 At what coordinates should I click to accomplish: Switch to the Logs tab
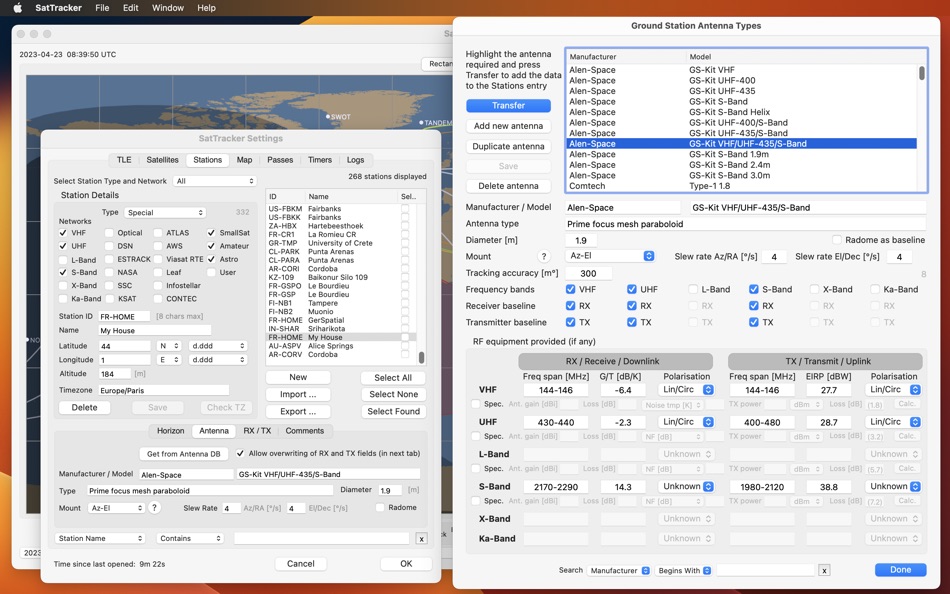[x=356, y=160]
